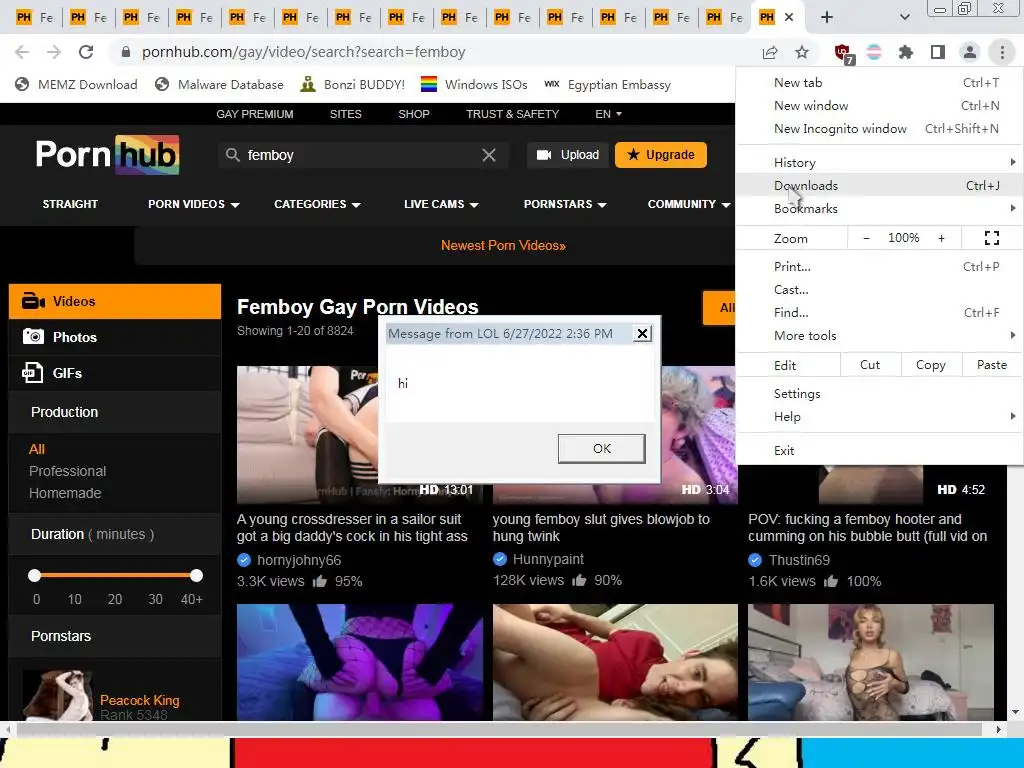Viewport: 1024px width, 768px height.
Task: Open the Extensions puzzle piece icon
Action: (906, 52)
